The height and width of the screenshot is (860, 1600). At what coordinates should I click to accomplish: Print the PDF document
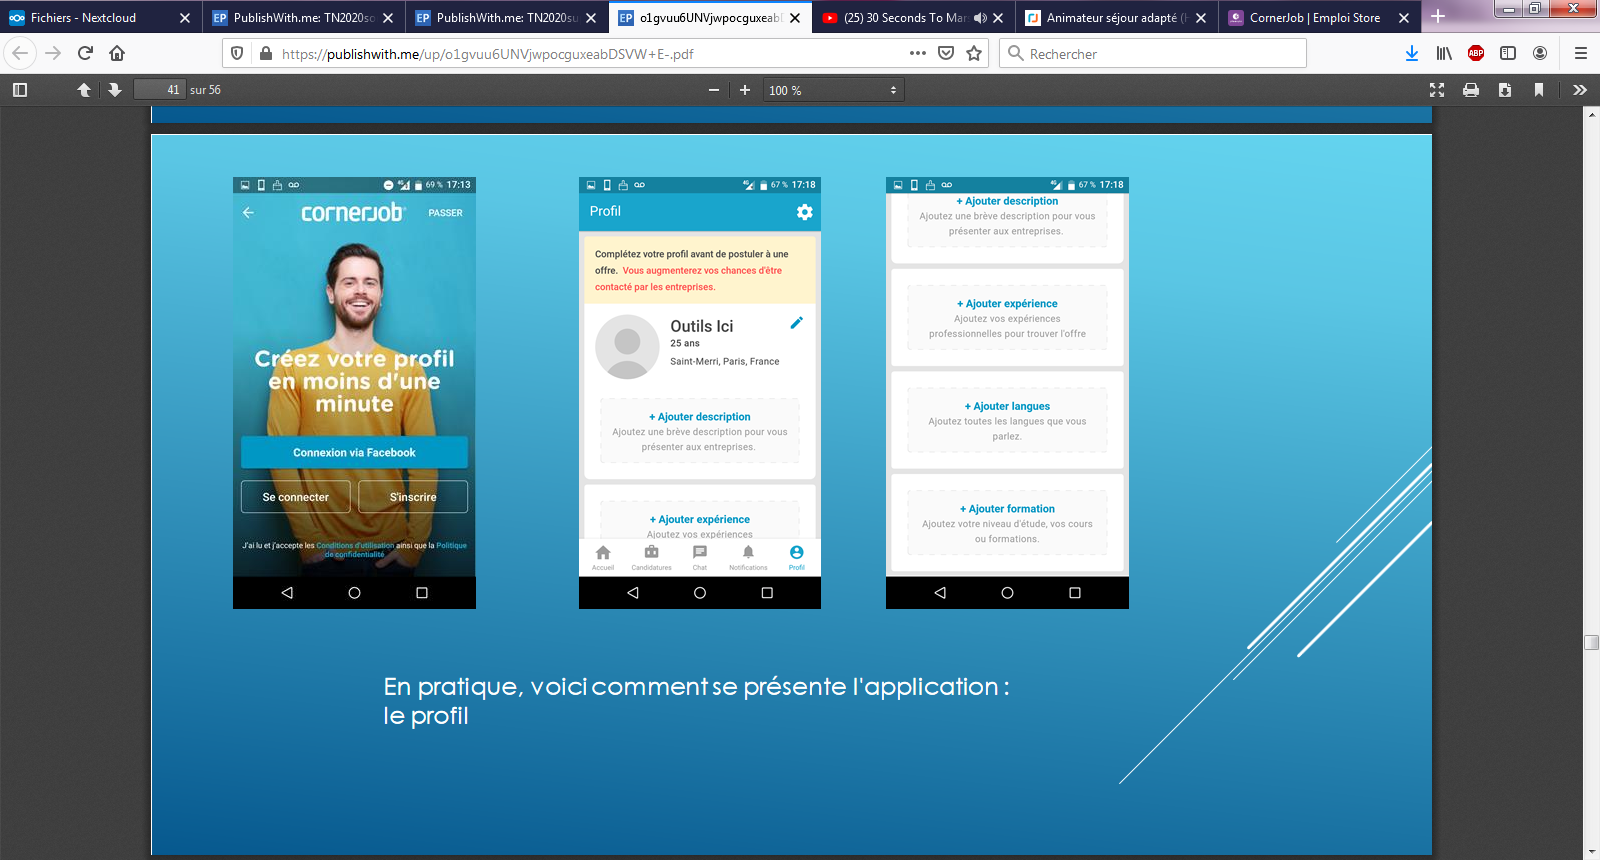[1471, 90]
